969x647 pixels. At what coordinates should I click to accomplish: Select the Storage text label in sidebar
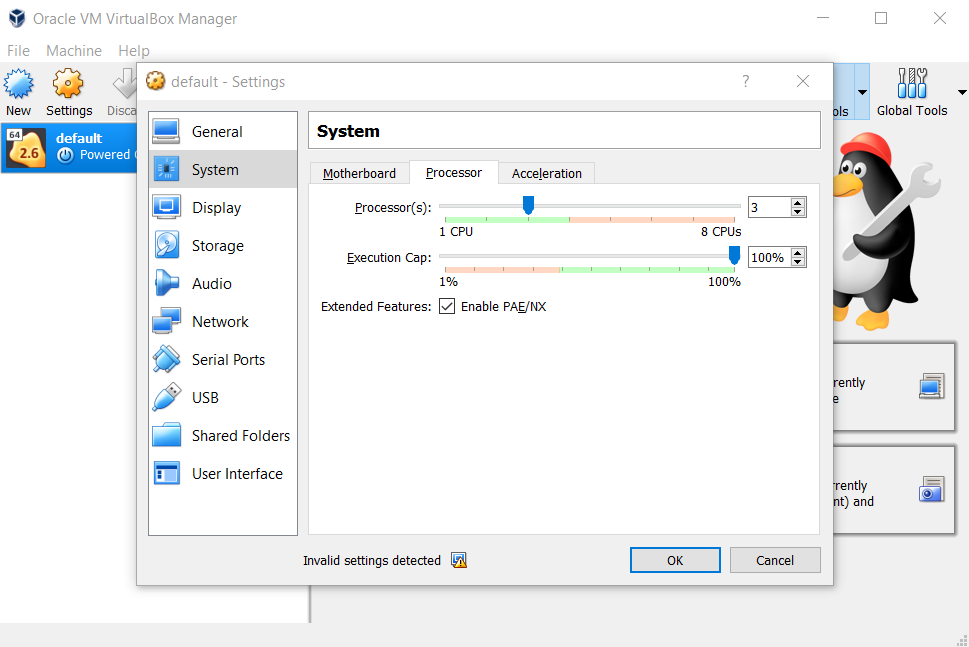[218, 246]
